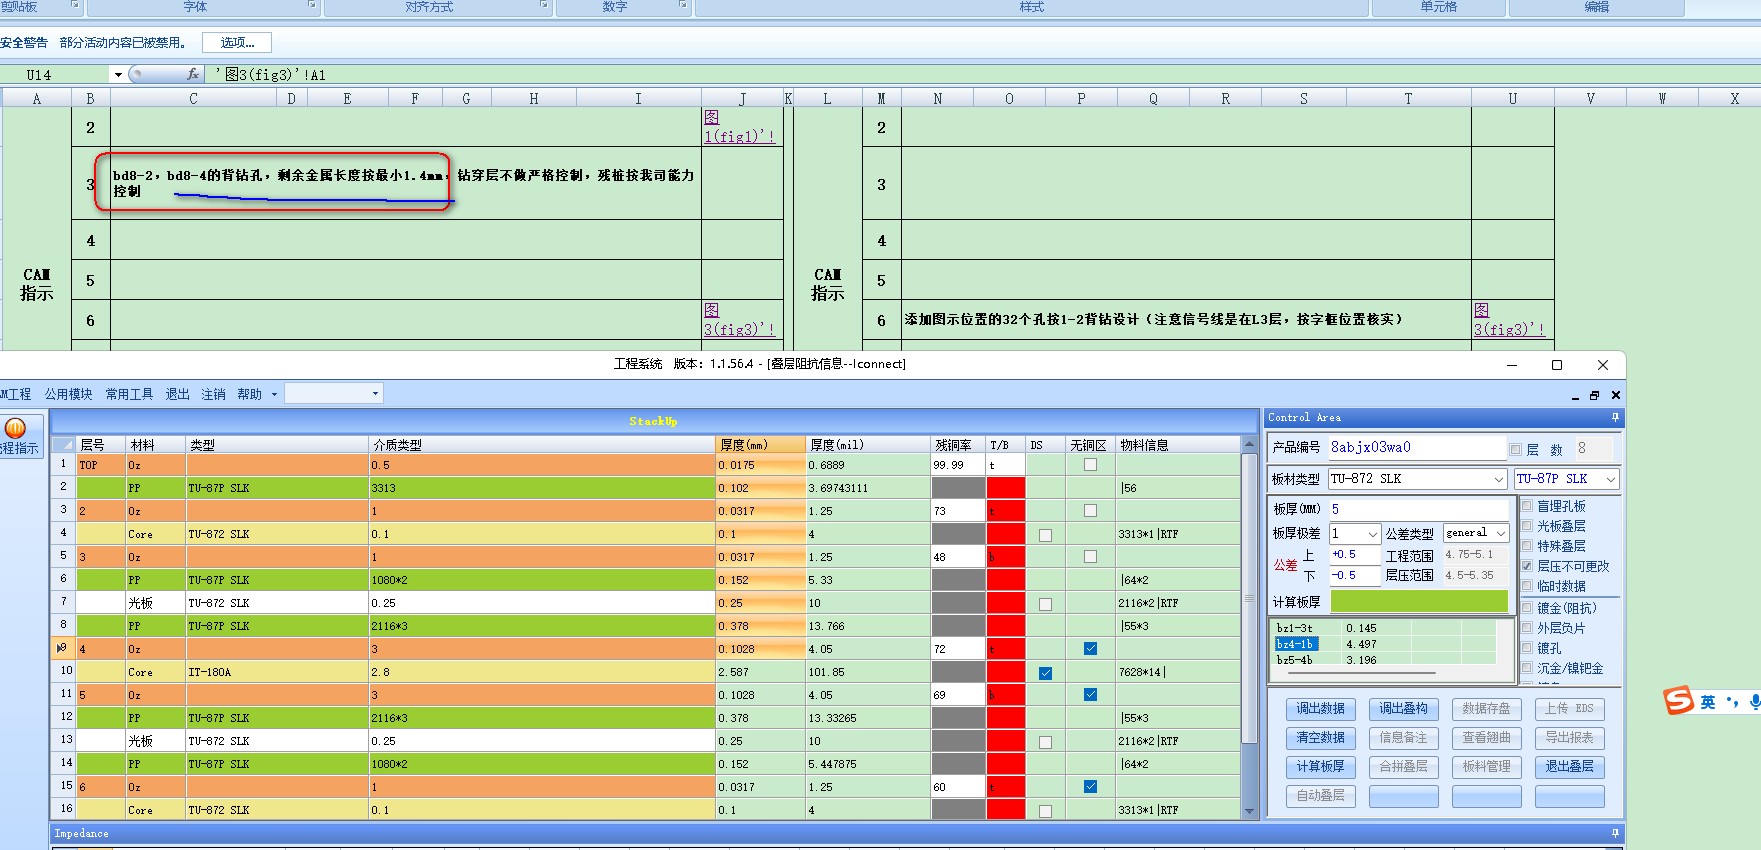Open the 公用模块 menu

pyautogui.click(x=68, y=394)
